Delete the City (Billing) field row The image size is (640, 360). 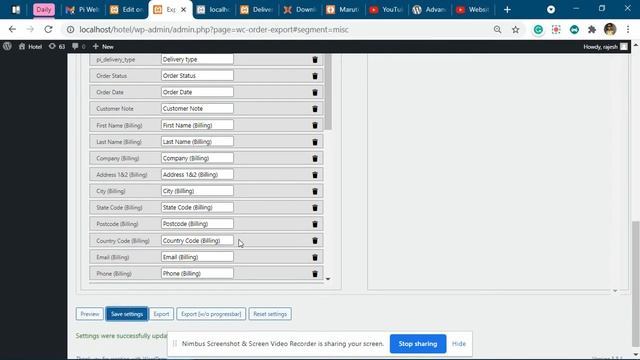(315, 191)
